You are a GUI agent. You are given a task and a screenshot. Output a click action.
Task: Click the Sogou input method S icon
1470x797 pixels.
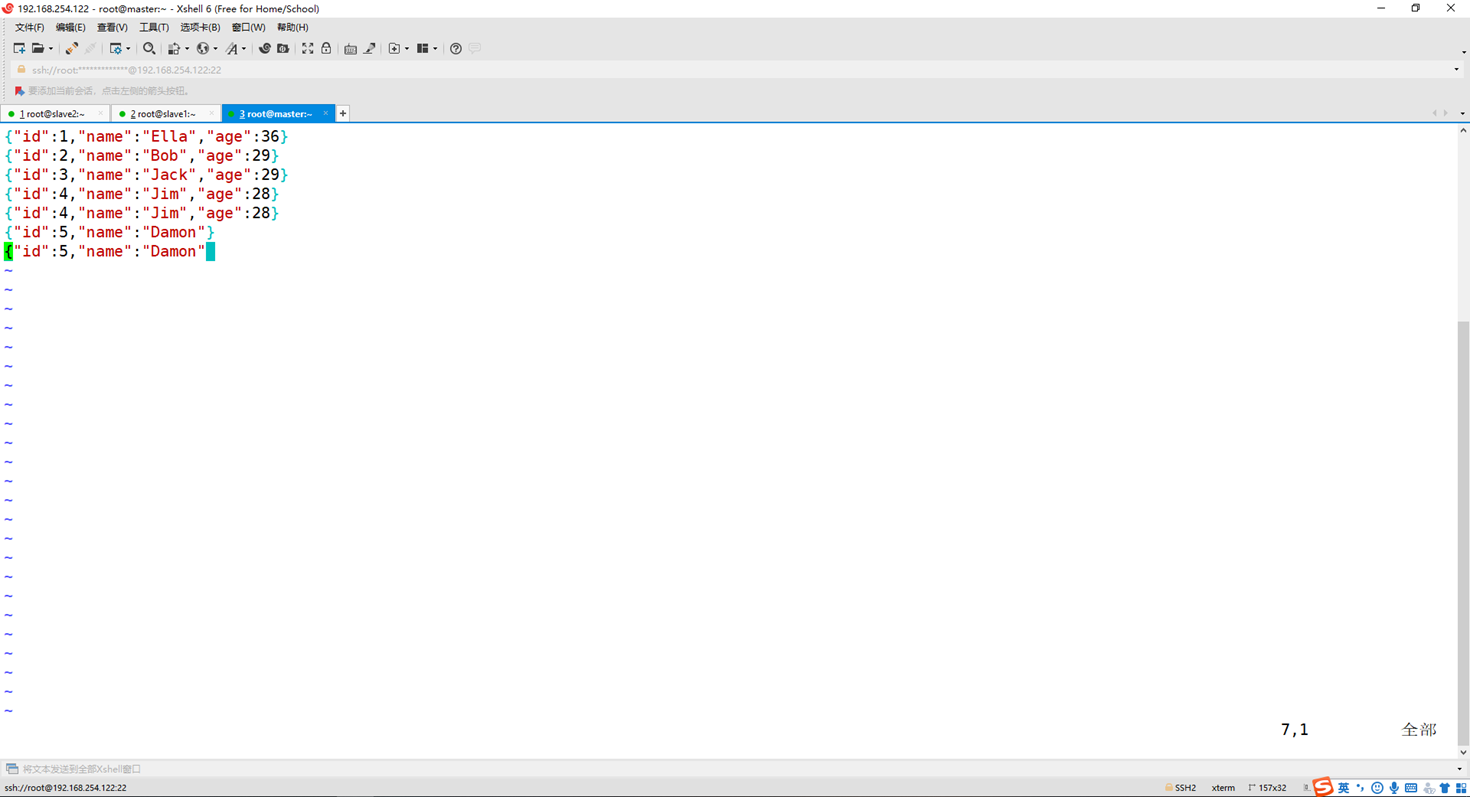[x=1323, y=787]
